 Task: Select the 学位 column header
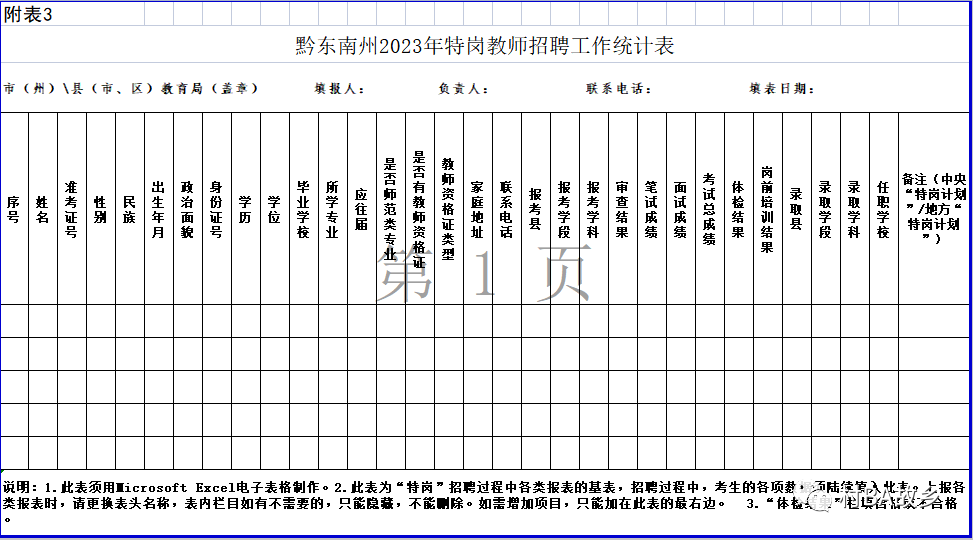coord(275,209)
